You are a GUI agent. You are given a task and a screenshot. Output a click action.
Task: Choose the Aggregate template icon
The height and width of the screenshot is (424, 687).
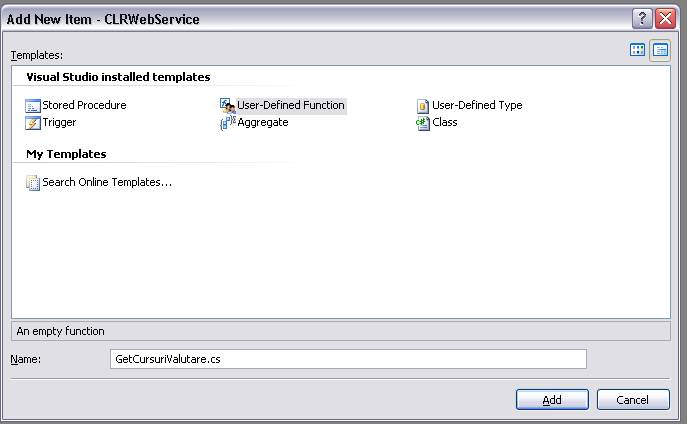click(x=228, y=123)
